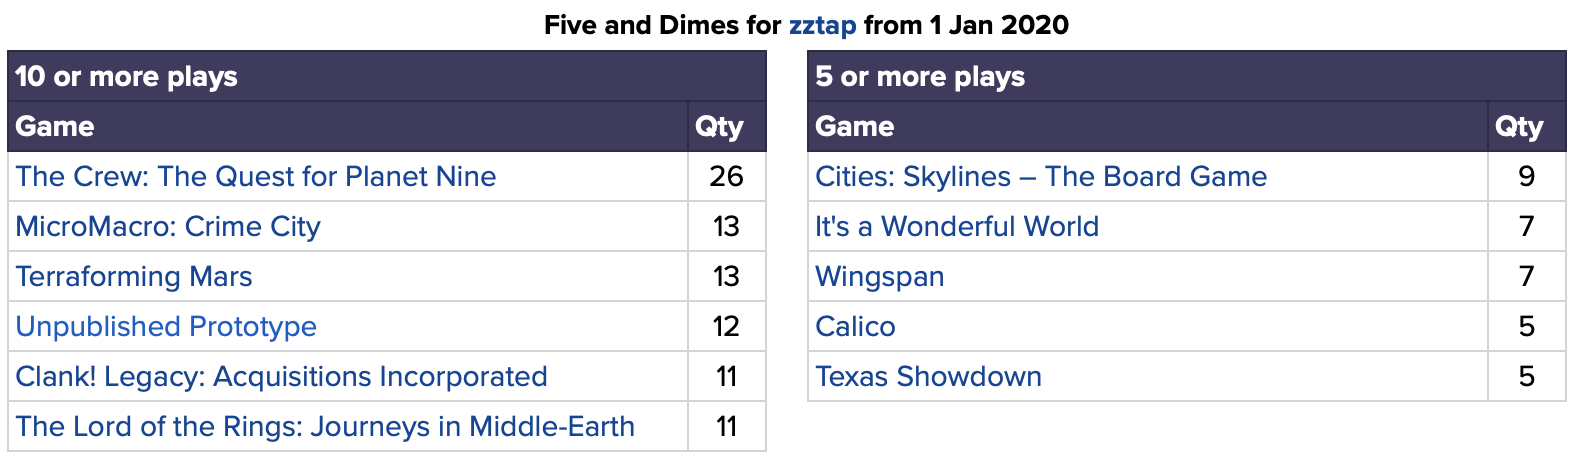Open Clank! Legacy: Acquisitions Incorporated
Screen dimensions: 1578x458
tap(282, 377)
